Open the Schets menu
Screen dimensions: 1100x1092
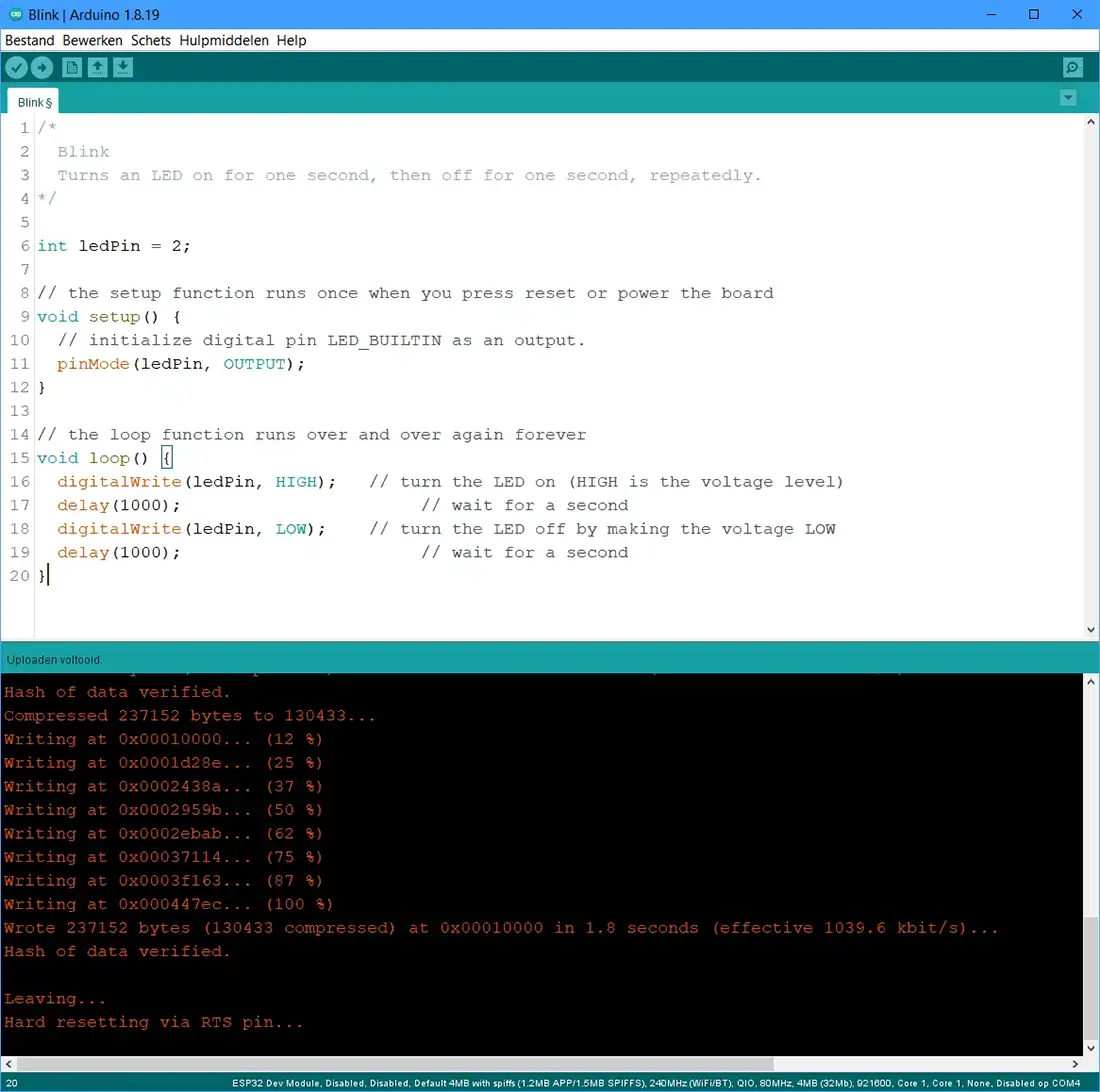(x=151, y=41)
